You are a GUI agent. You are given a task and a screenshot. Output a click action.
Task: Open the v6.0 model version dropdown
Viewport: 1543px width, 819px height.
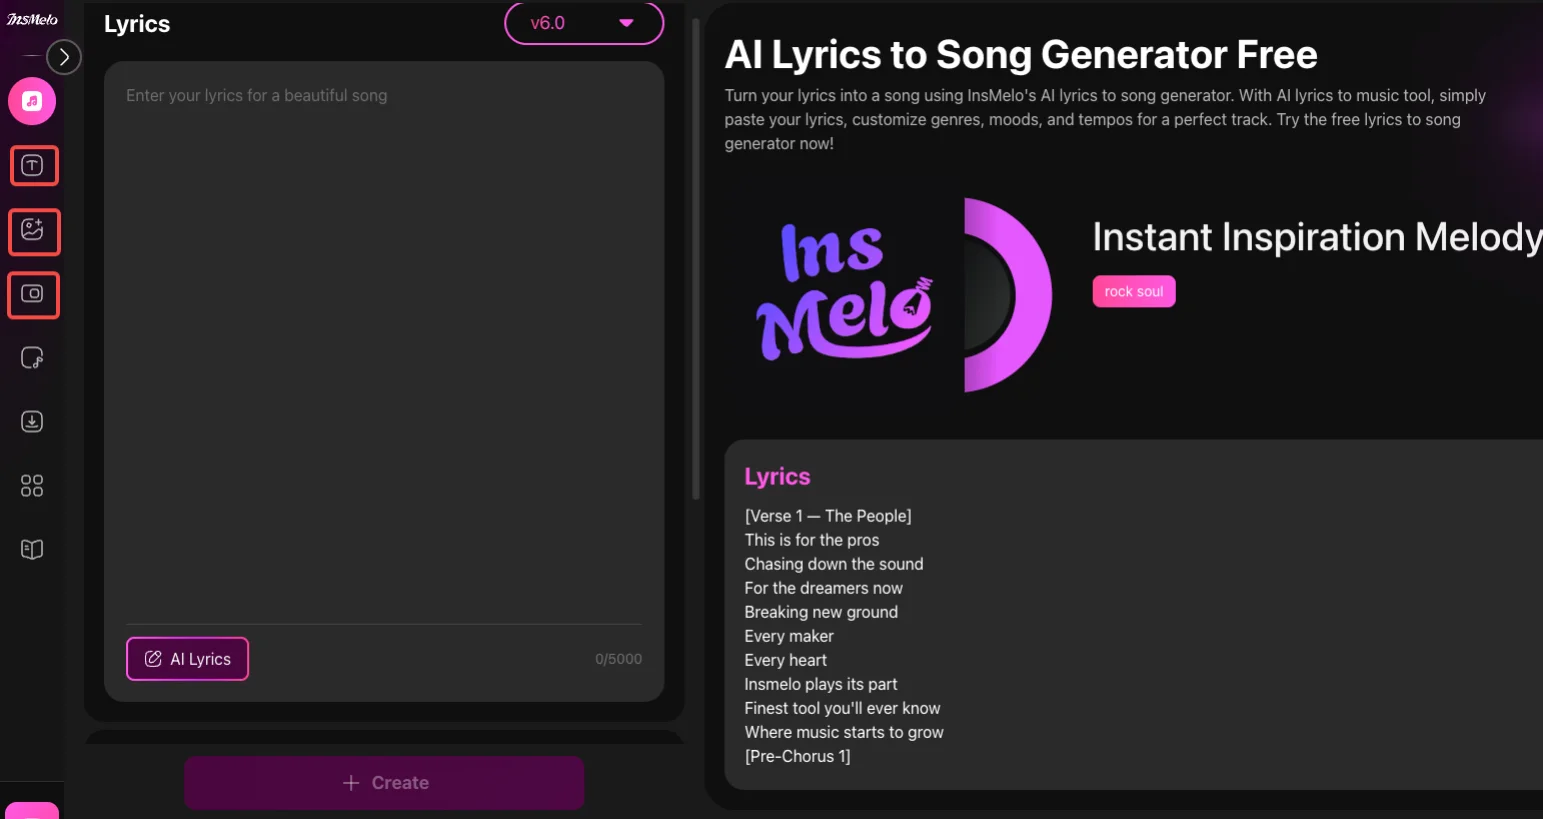584,23
